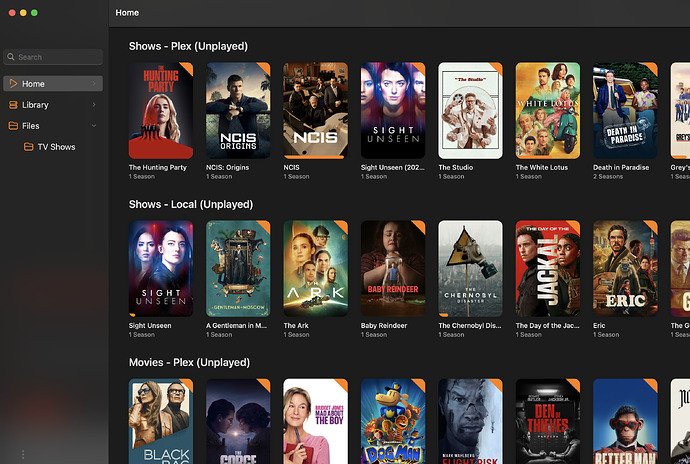Open The Hunting Party poster
690x464 pixels.
161,110
